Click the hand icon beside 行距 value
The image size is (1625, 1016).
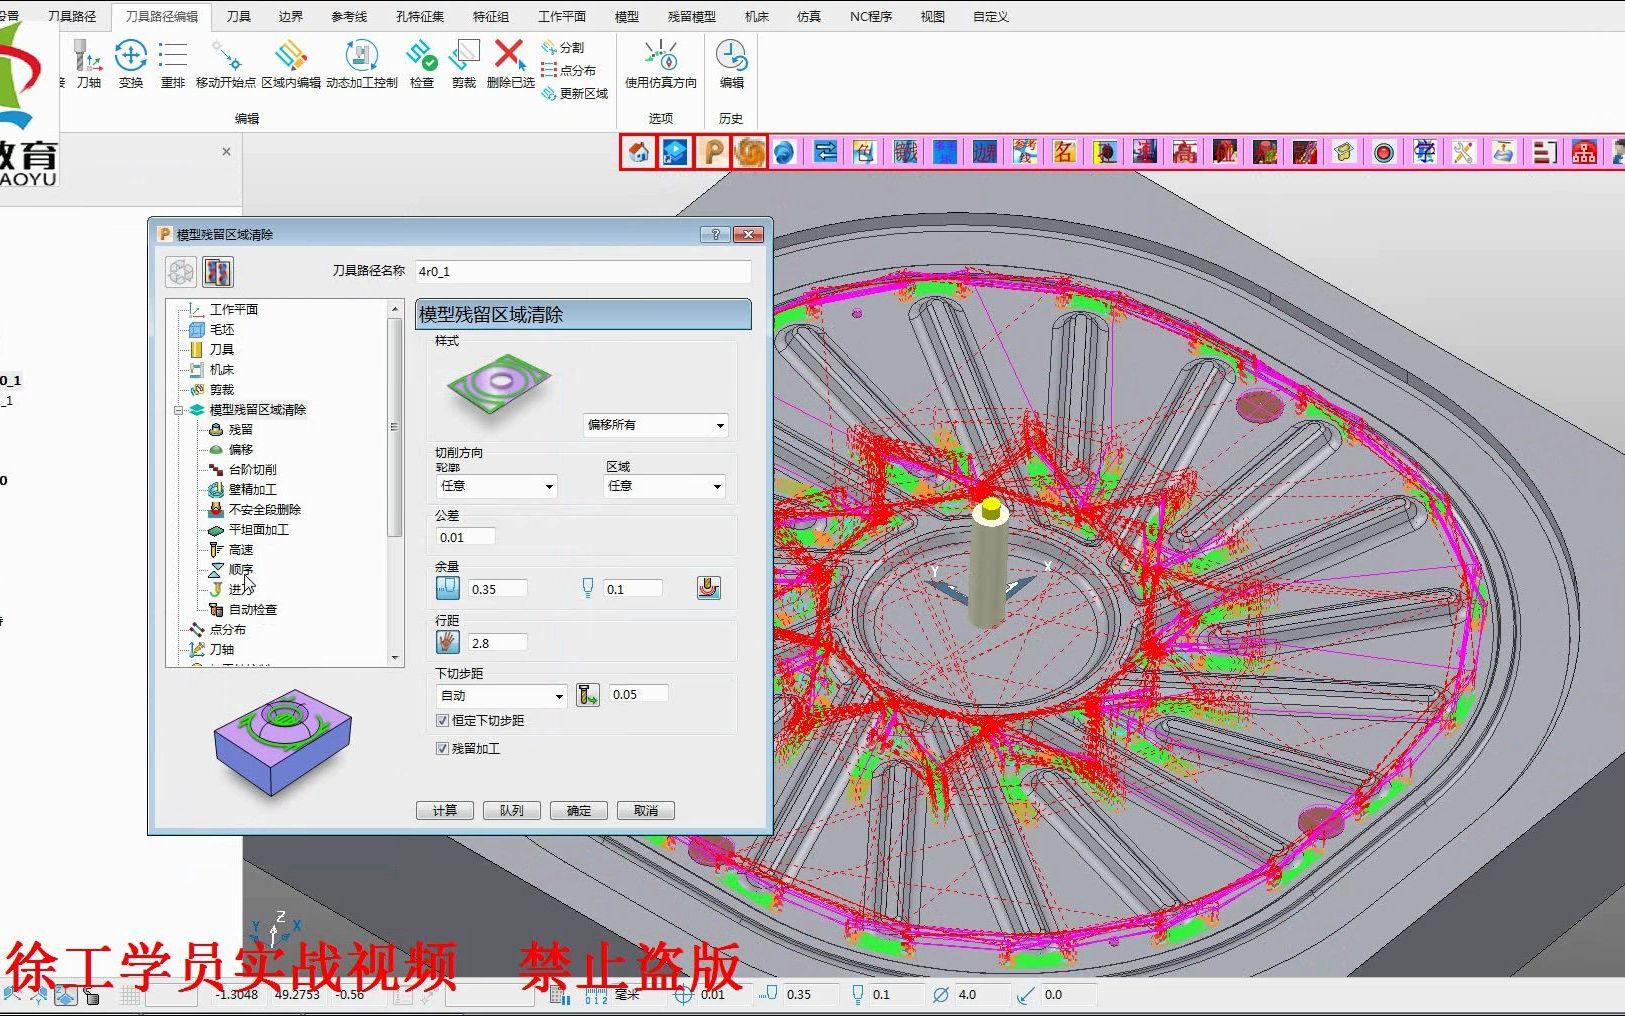(447, 642)
